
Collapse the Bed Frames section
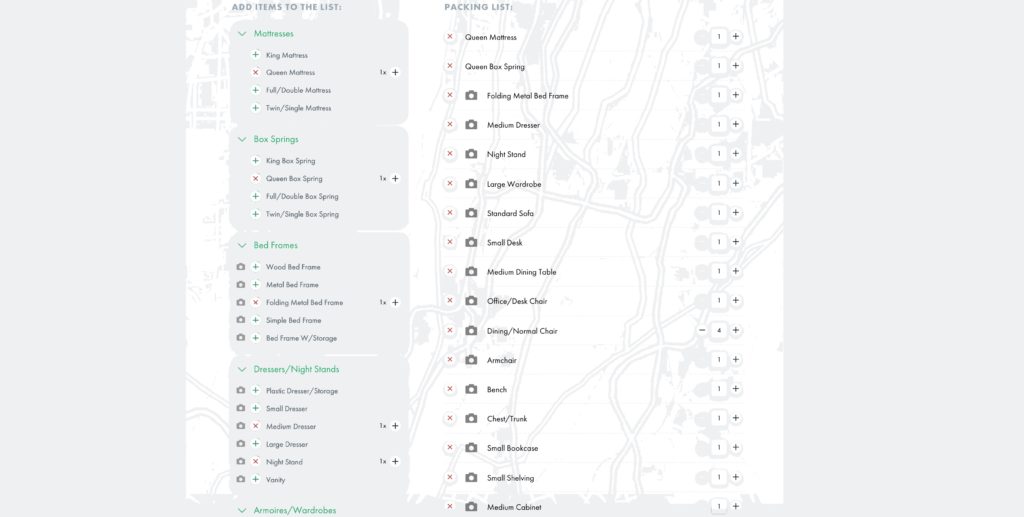tap(242, 245)
